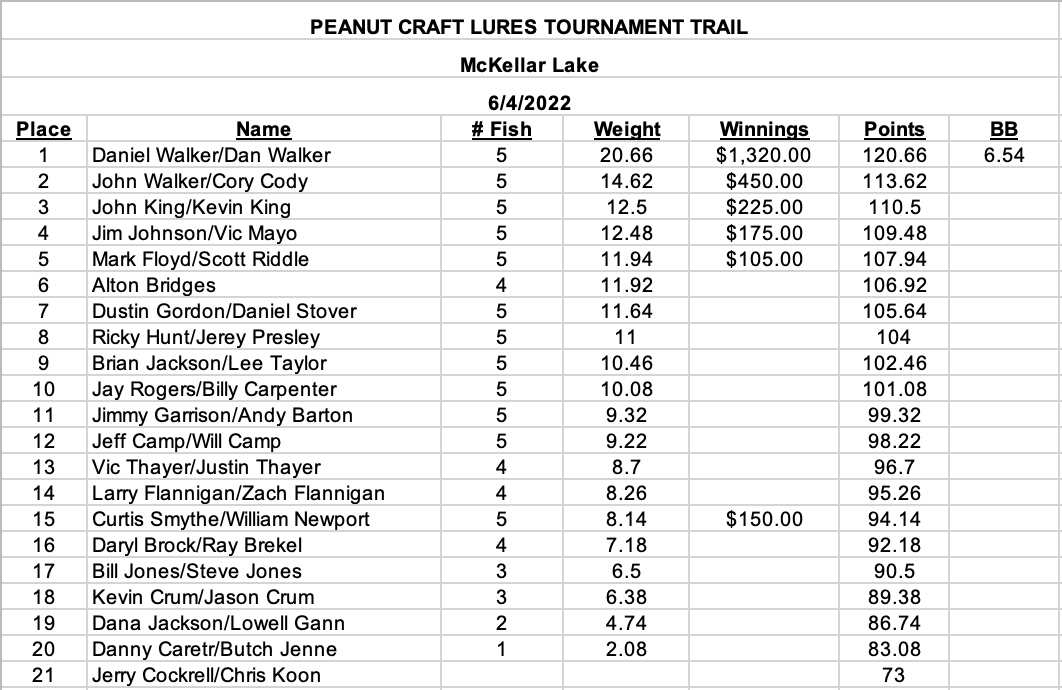Click the Peanut Craft Lures Tournament Trail title
The image size is (1062, 690).
coord(530,27)
